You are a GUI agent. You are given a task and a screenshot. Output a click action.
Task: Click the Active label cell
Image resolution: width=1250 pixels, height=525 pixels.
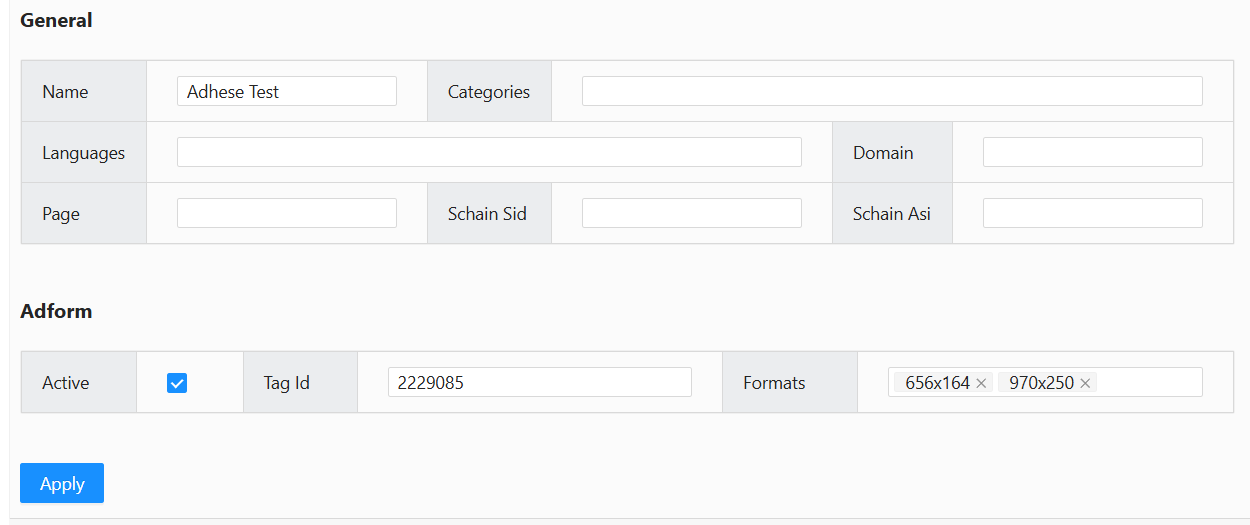click(x=65, y=383)
